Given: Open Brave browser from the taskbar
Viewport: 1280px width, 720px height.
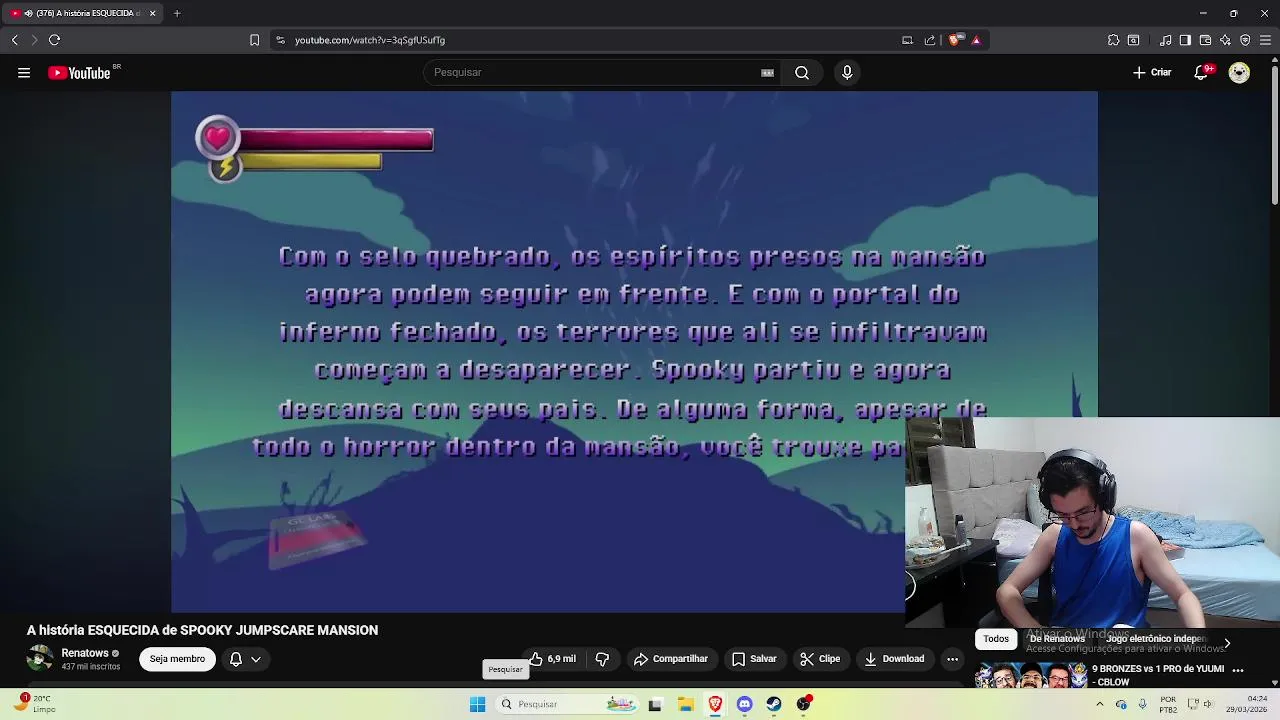Looking at the screenshot, I should point(715,704).
